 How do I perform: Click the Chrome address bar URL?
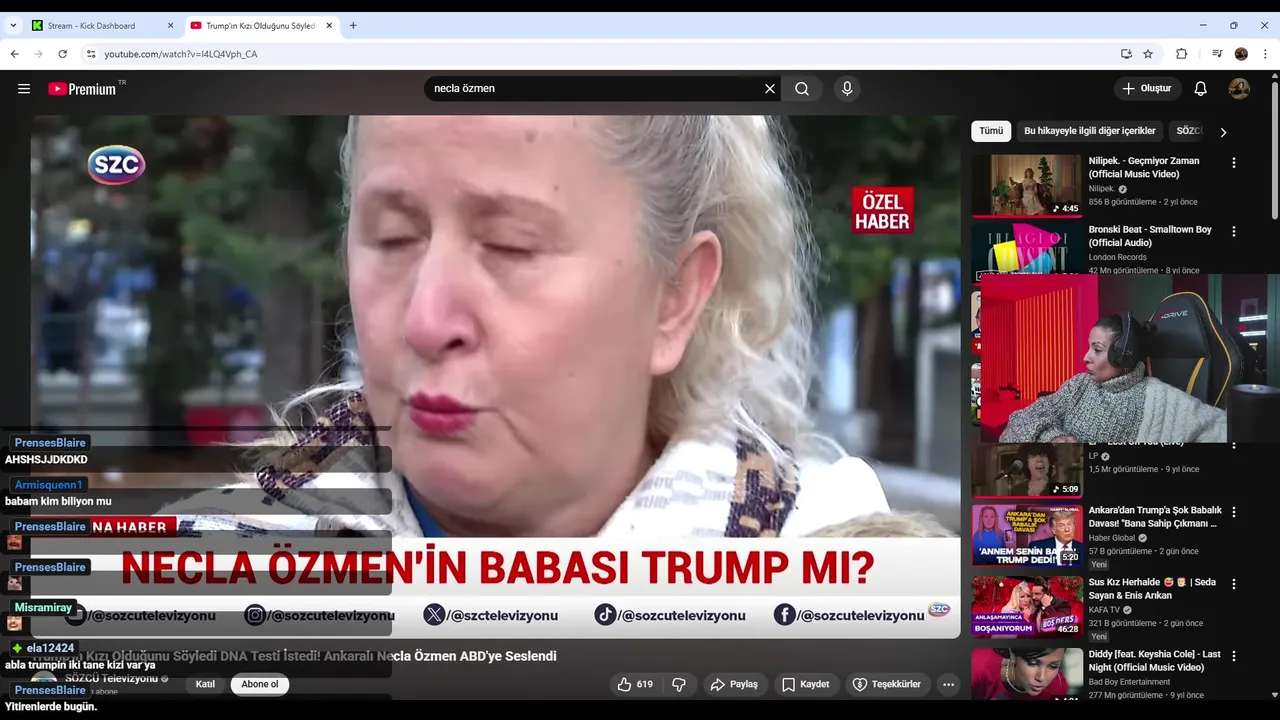(181, 54)
